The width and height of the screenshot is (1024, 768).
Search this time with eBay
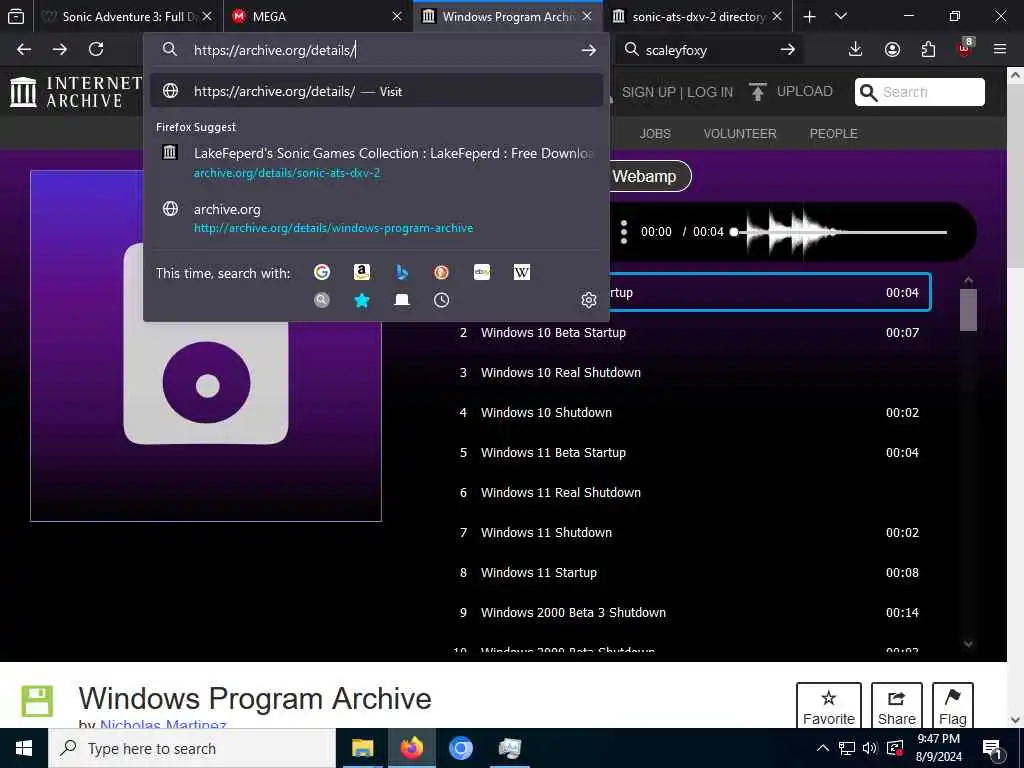482,272
